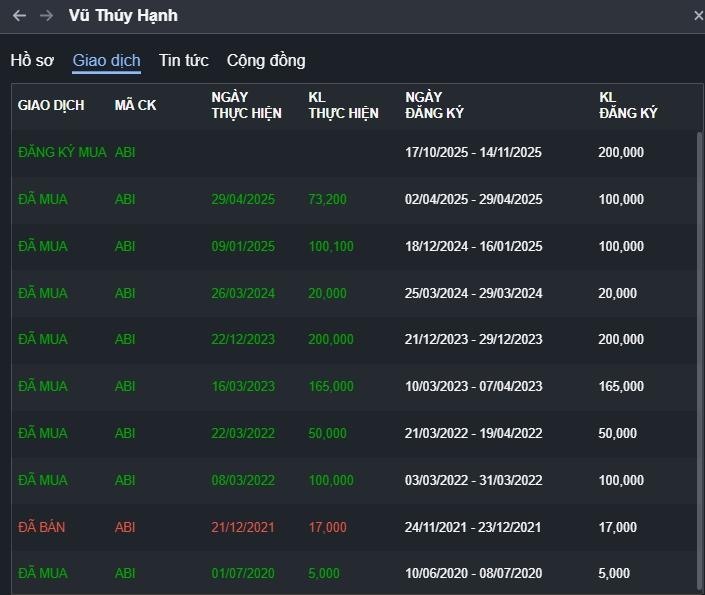The image size is (705, 595).
Task: Close the Vũ Thúy Hạnh panel
Action: click(698, 16)
